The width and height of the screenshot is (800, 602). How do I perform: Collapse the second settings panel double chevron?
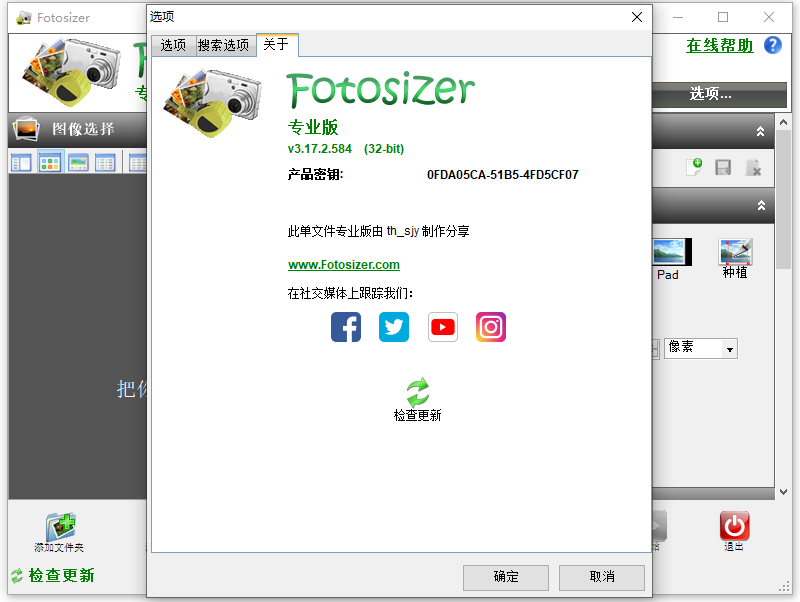761,205
